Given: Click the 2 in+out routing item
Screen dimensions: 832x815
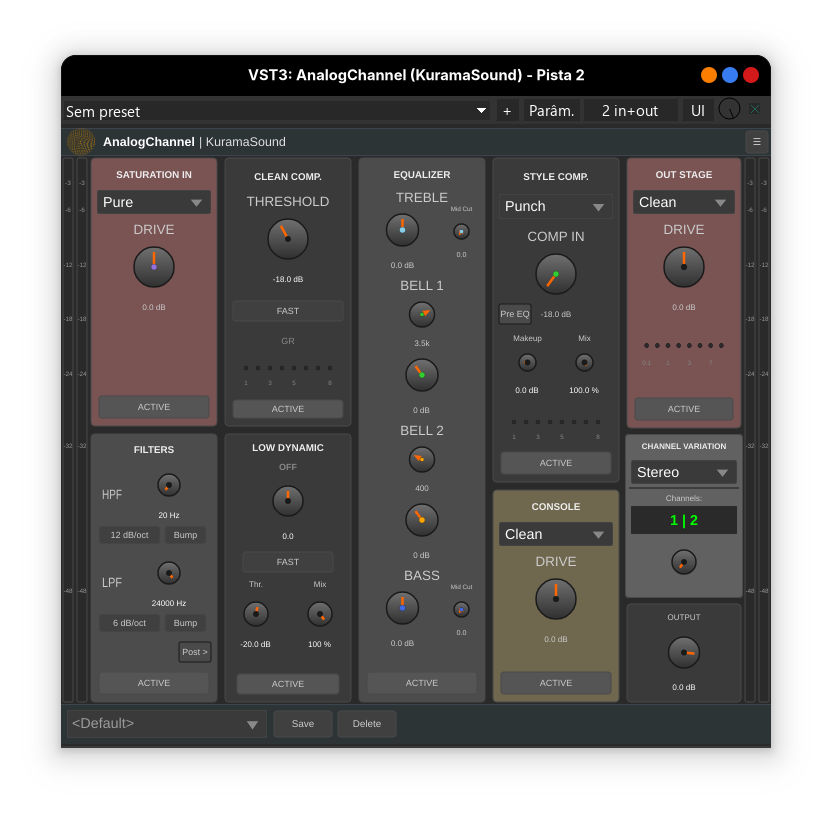Looking at the screenshot, I should tap(630, 110).
